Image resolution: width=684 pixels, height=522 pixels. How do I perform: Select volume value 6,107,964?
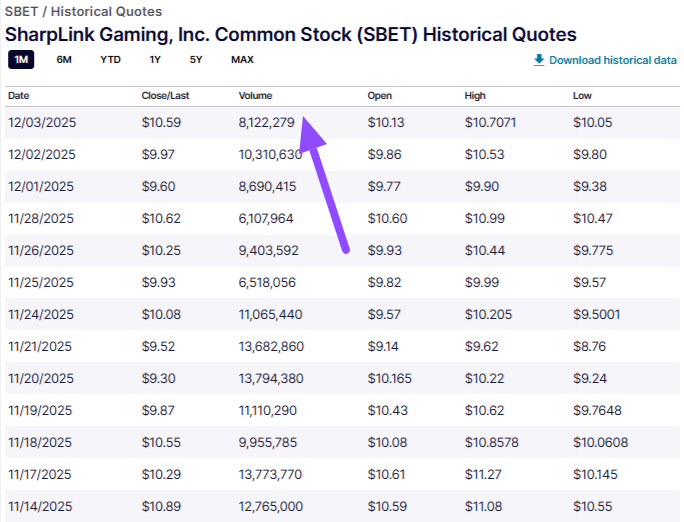click(x=266, y=218)
